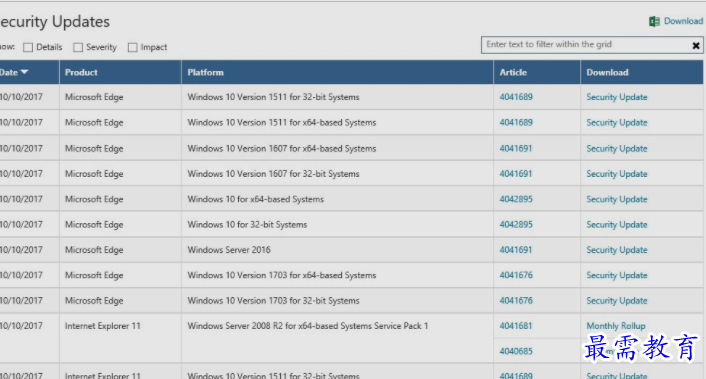Click 'Internet Explorer 11' in Server 2008 R2 row
The height and width of the screenshot is (379, 706).
pyautogui.click(x=103, y=326)
